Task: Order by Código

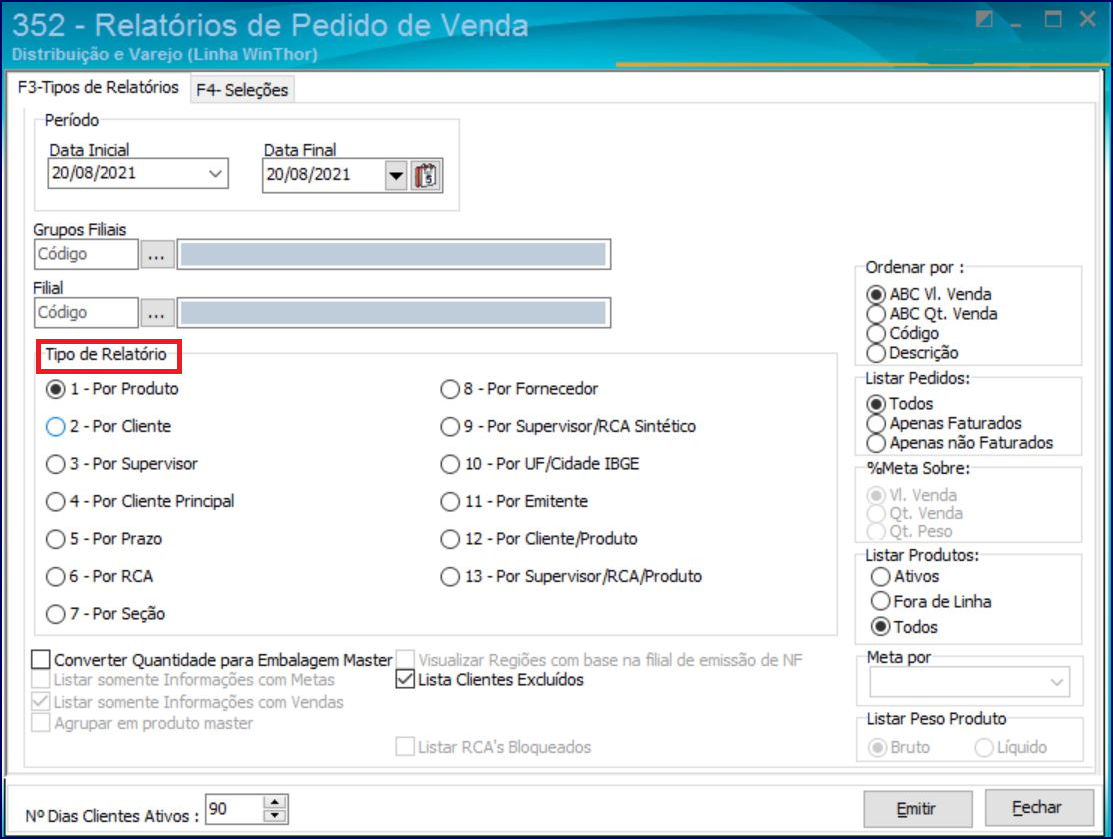Action: pyautogui.click(x=903, y=334)
